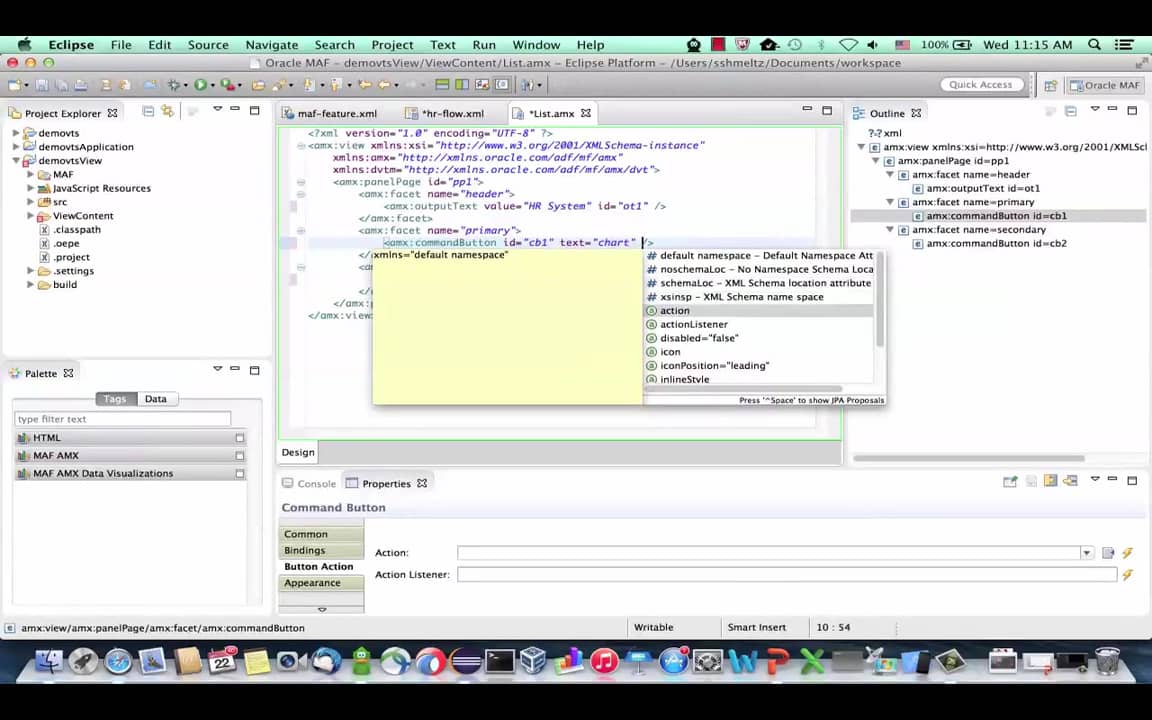This screenshot has width=1152, height=720.
Task: Select the Appearance properties section
Action: tap(321, 583)
